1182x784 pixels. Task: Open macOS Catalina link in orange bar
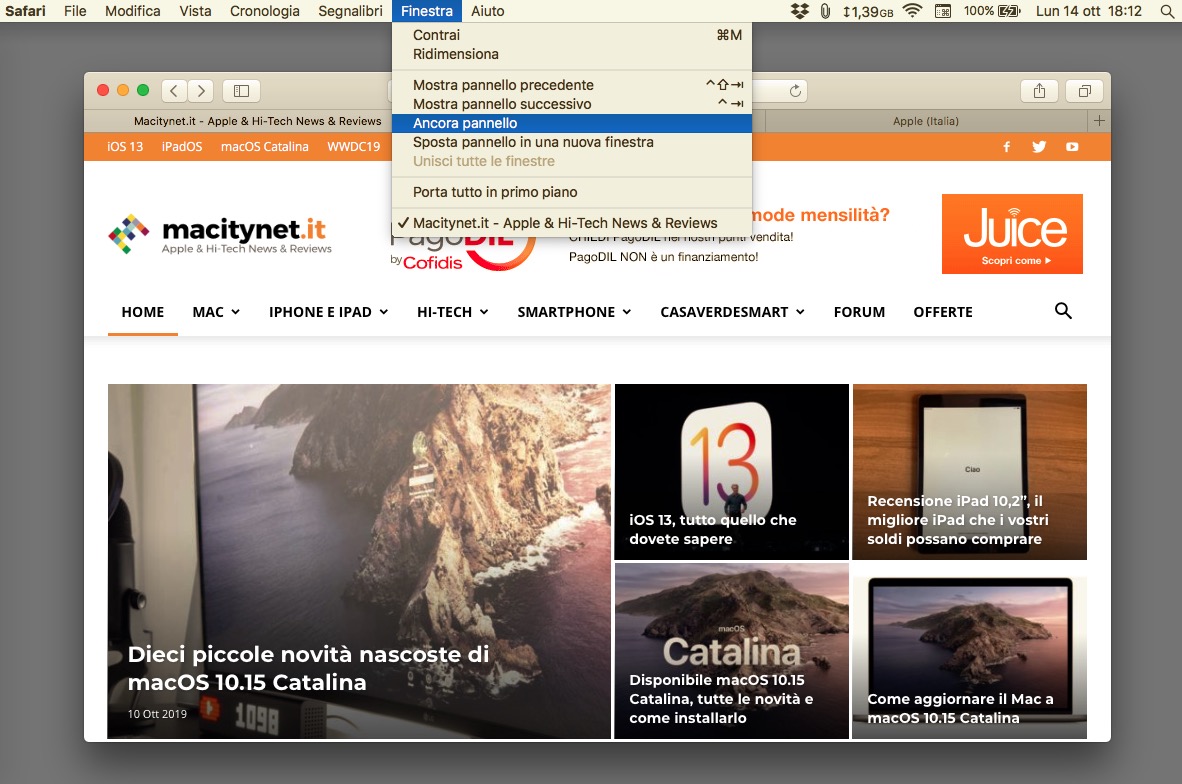[265, 147]
